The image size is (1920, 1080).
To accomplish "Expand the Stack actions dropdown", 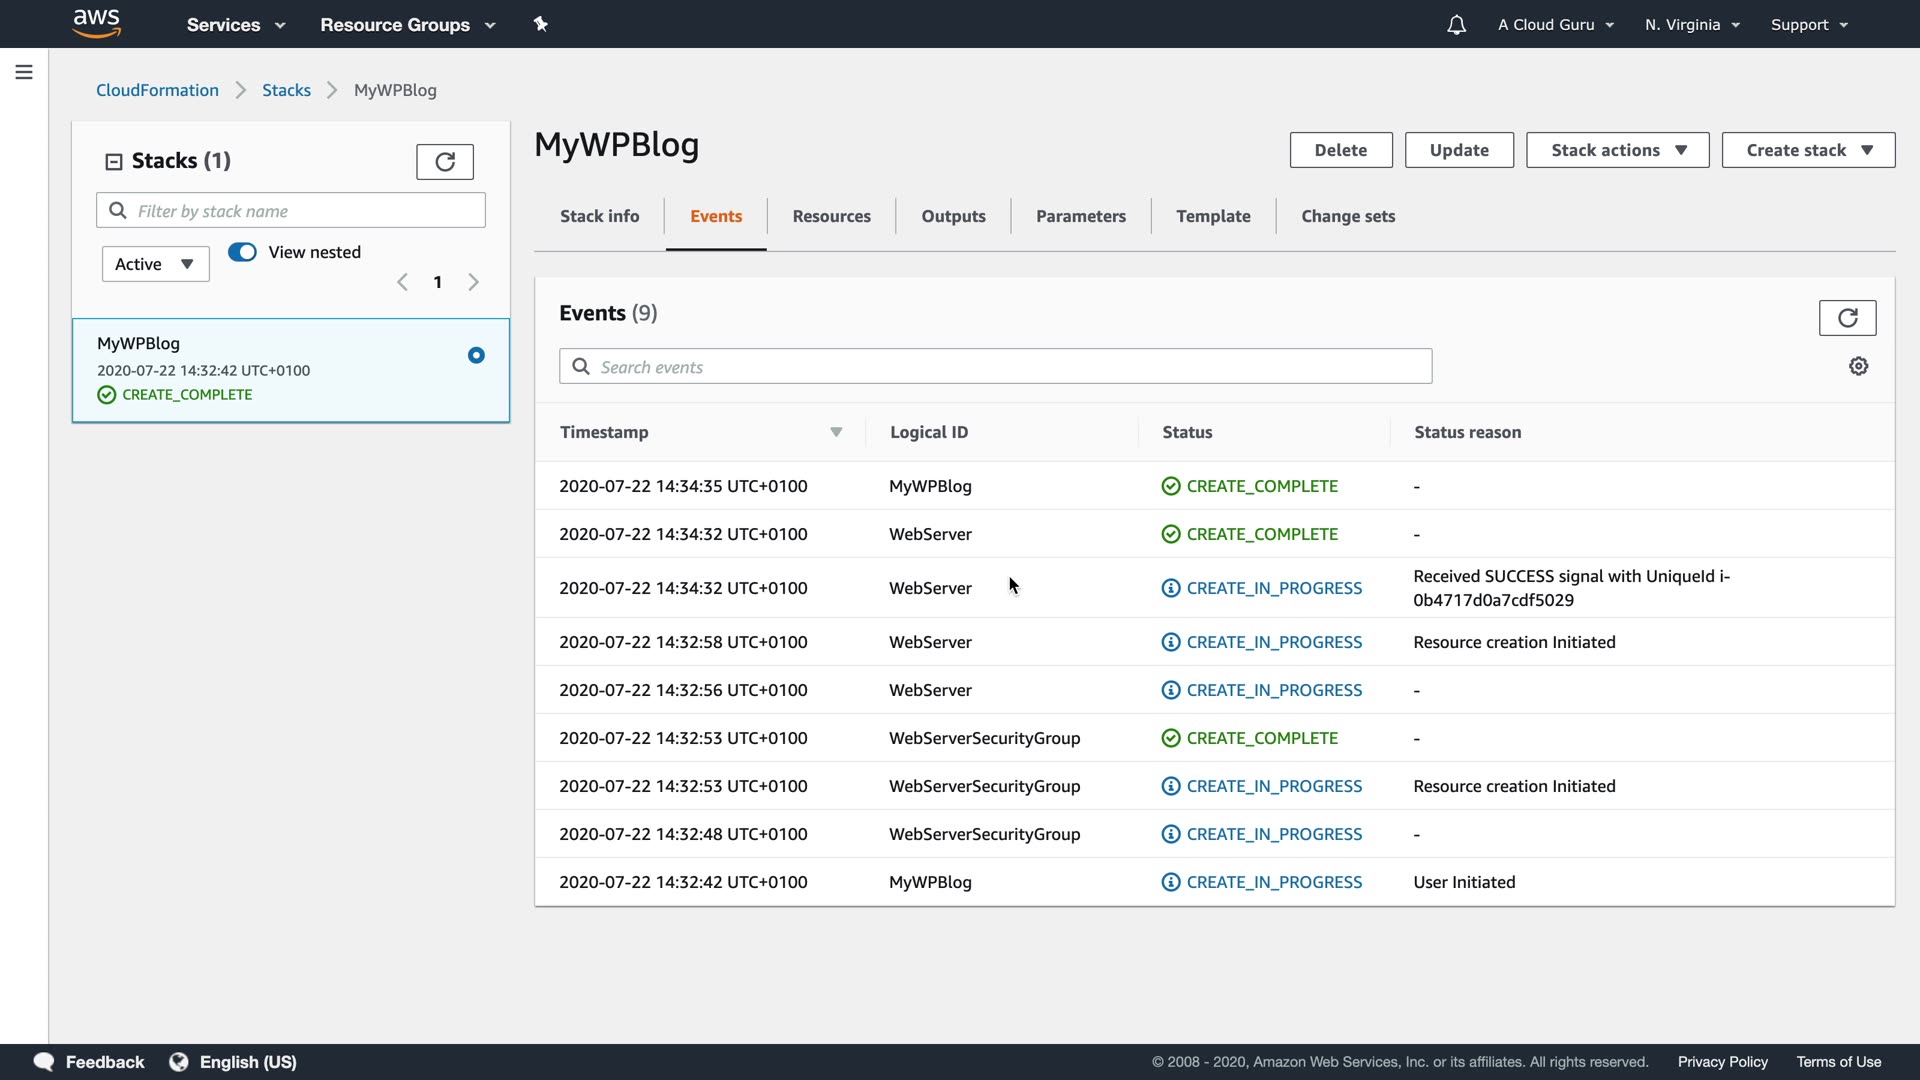I will coord(1617,150).
